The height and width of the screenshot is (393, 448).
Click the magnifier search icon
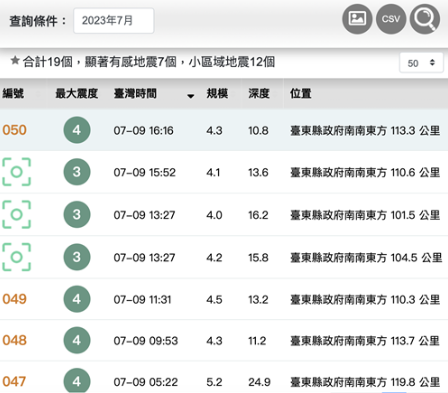[x=425, y=19]
